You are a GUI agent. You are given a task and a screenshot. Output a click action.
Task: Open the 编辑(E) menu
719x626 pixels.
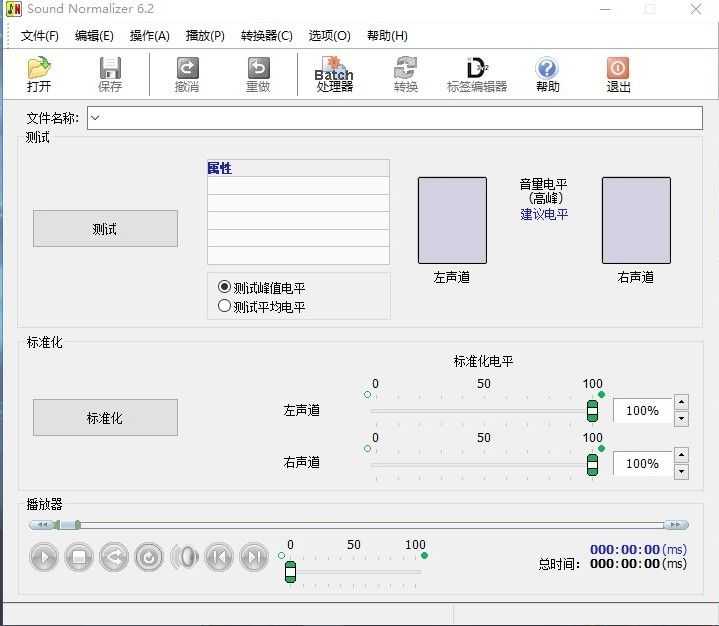click(94, 36)
